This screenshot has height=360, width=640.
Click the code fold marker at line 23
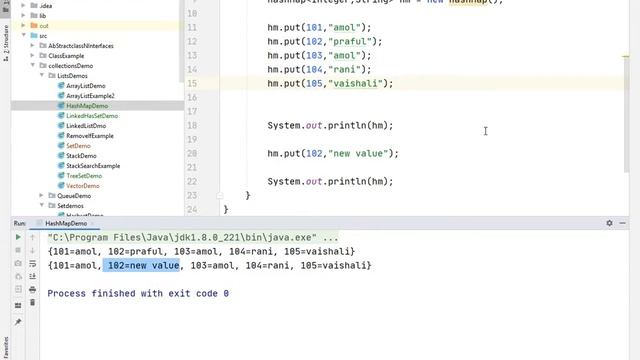[220, 196]
